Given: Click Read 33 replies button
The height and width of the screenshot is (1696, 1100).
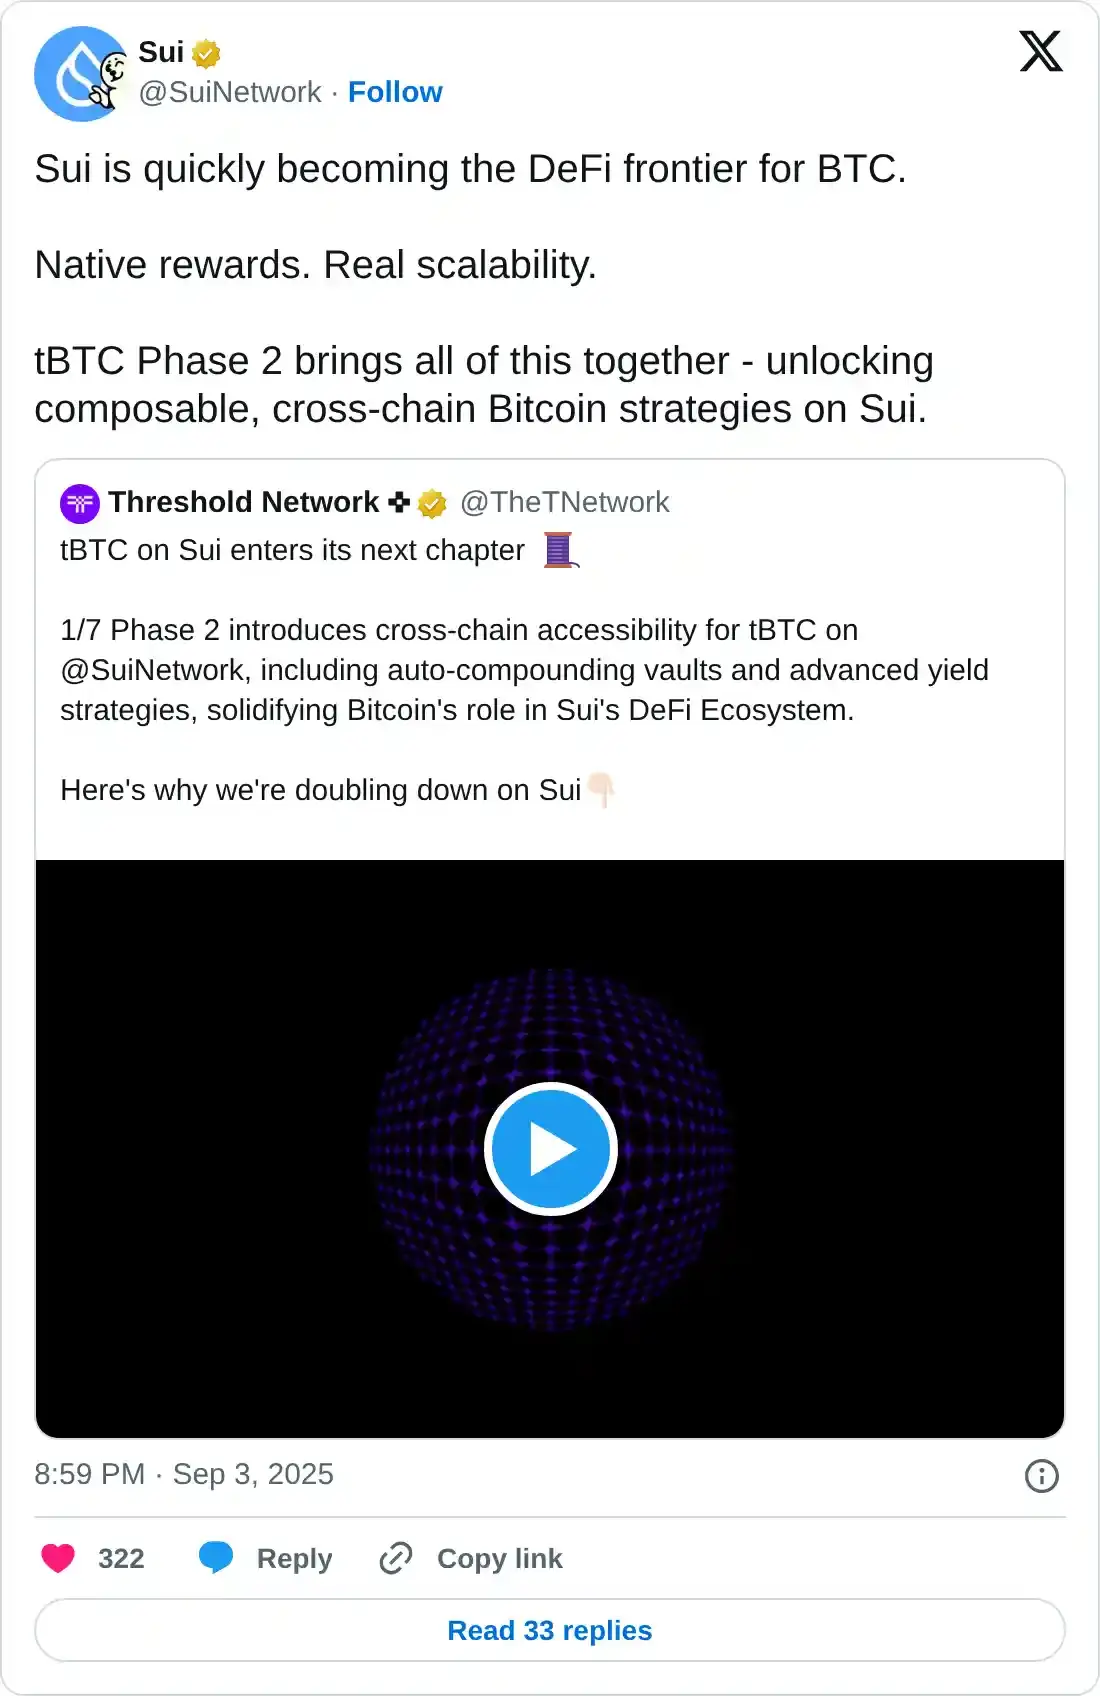Looking at the screenshot, I should pos(550,1631).
